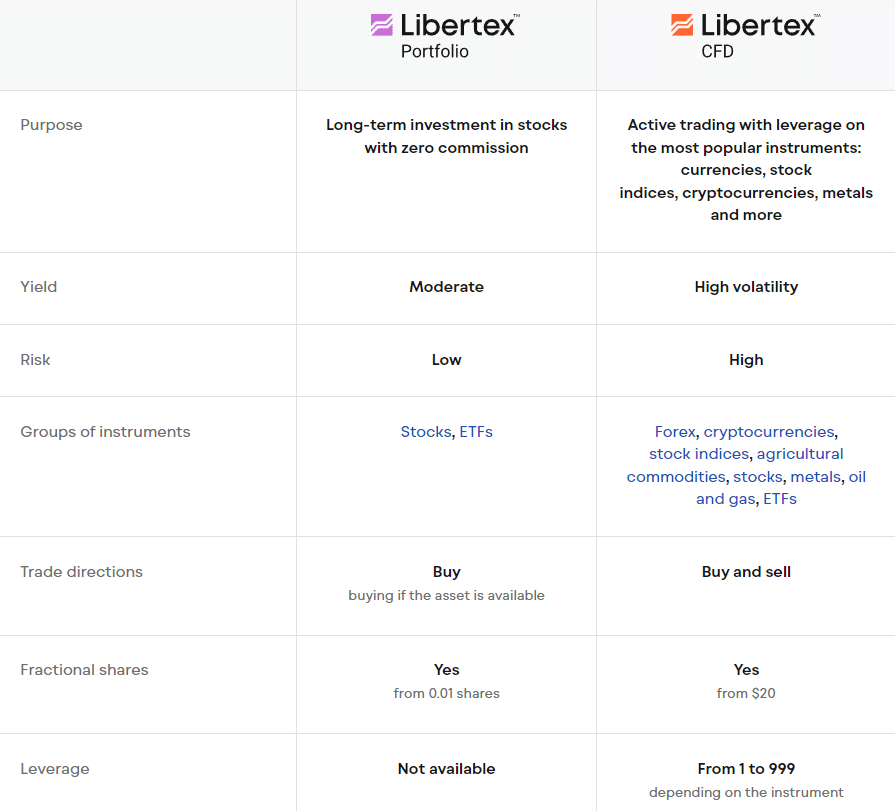895x811 pixels.
Task: Select the Leverage row label
Action: pyautogui.click(x=55, y=769)
